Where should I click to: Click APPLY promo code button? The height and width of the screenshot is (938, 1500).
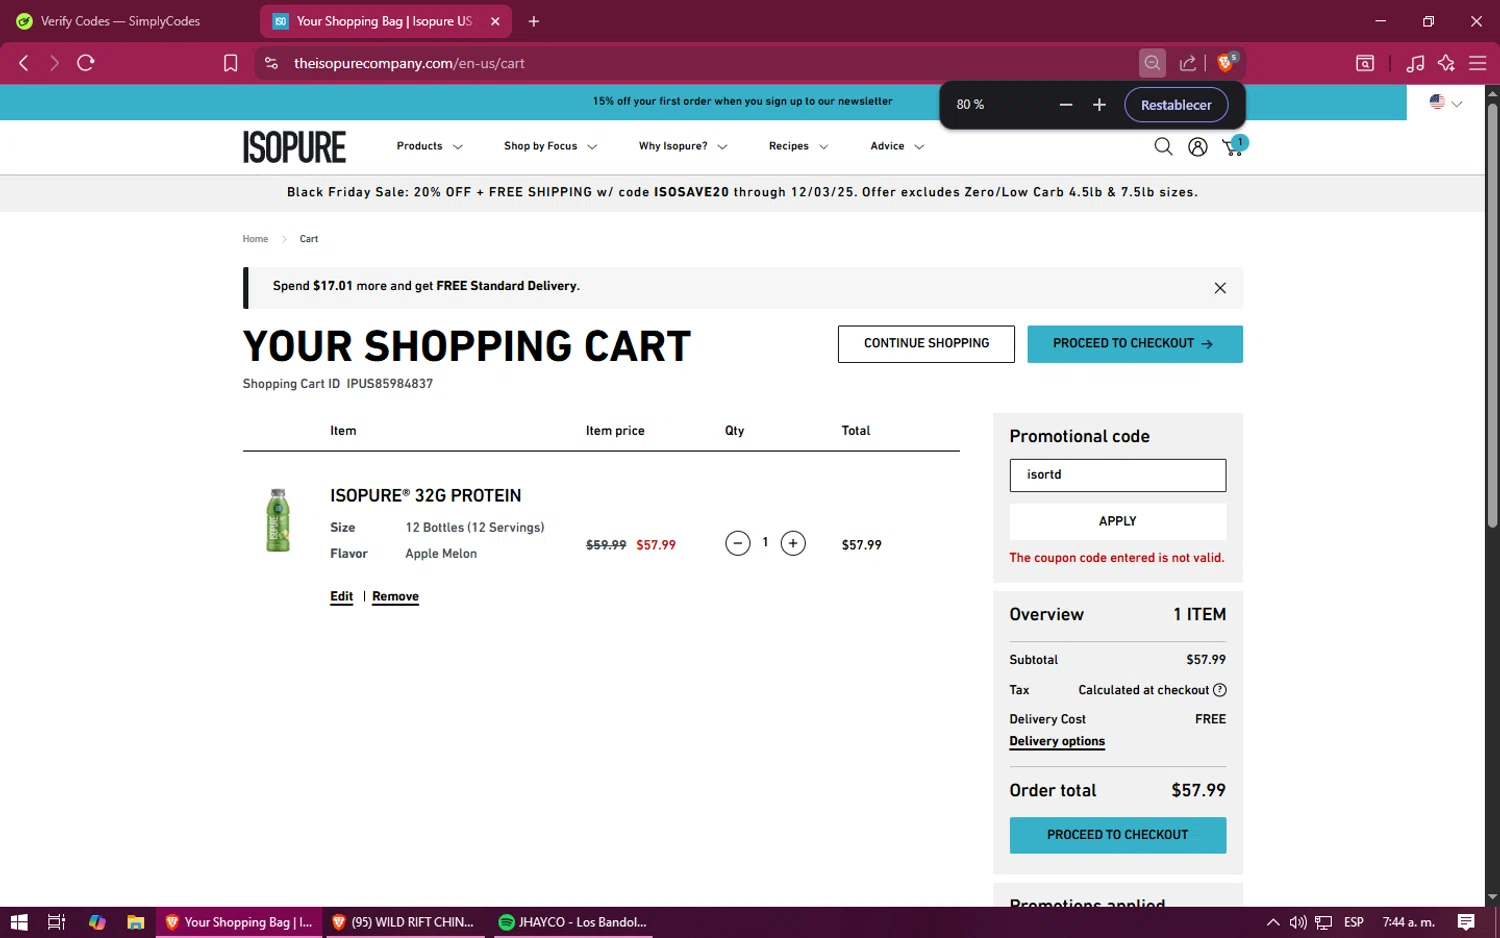(1117, 521)
